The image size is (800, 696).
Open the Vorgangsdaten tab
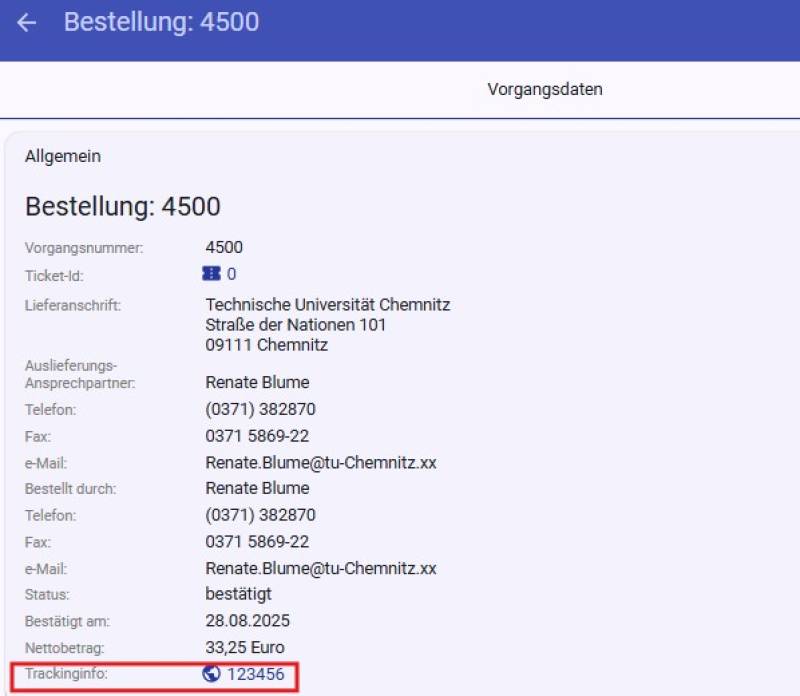click(545, 90)
